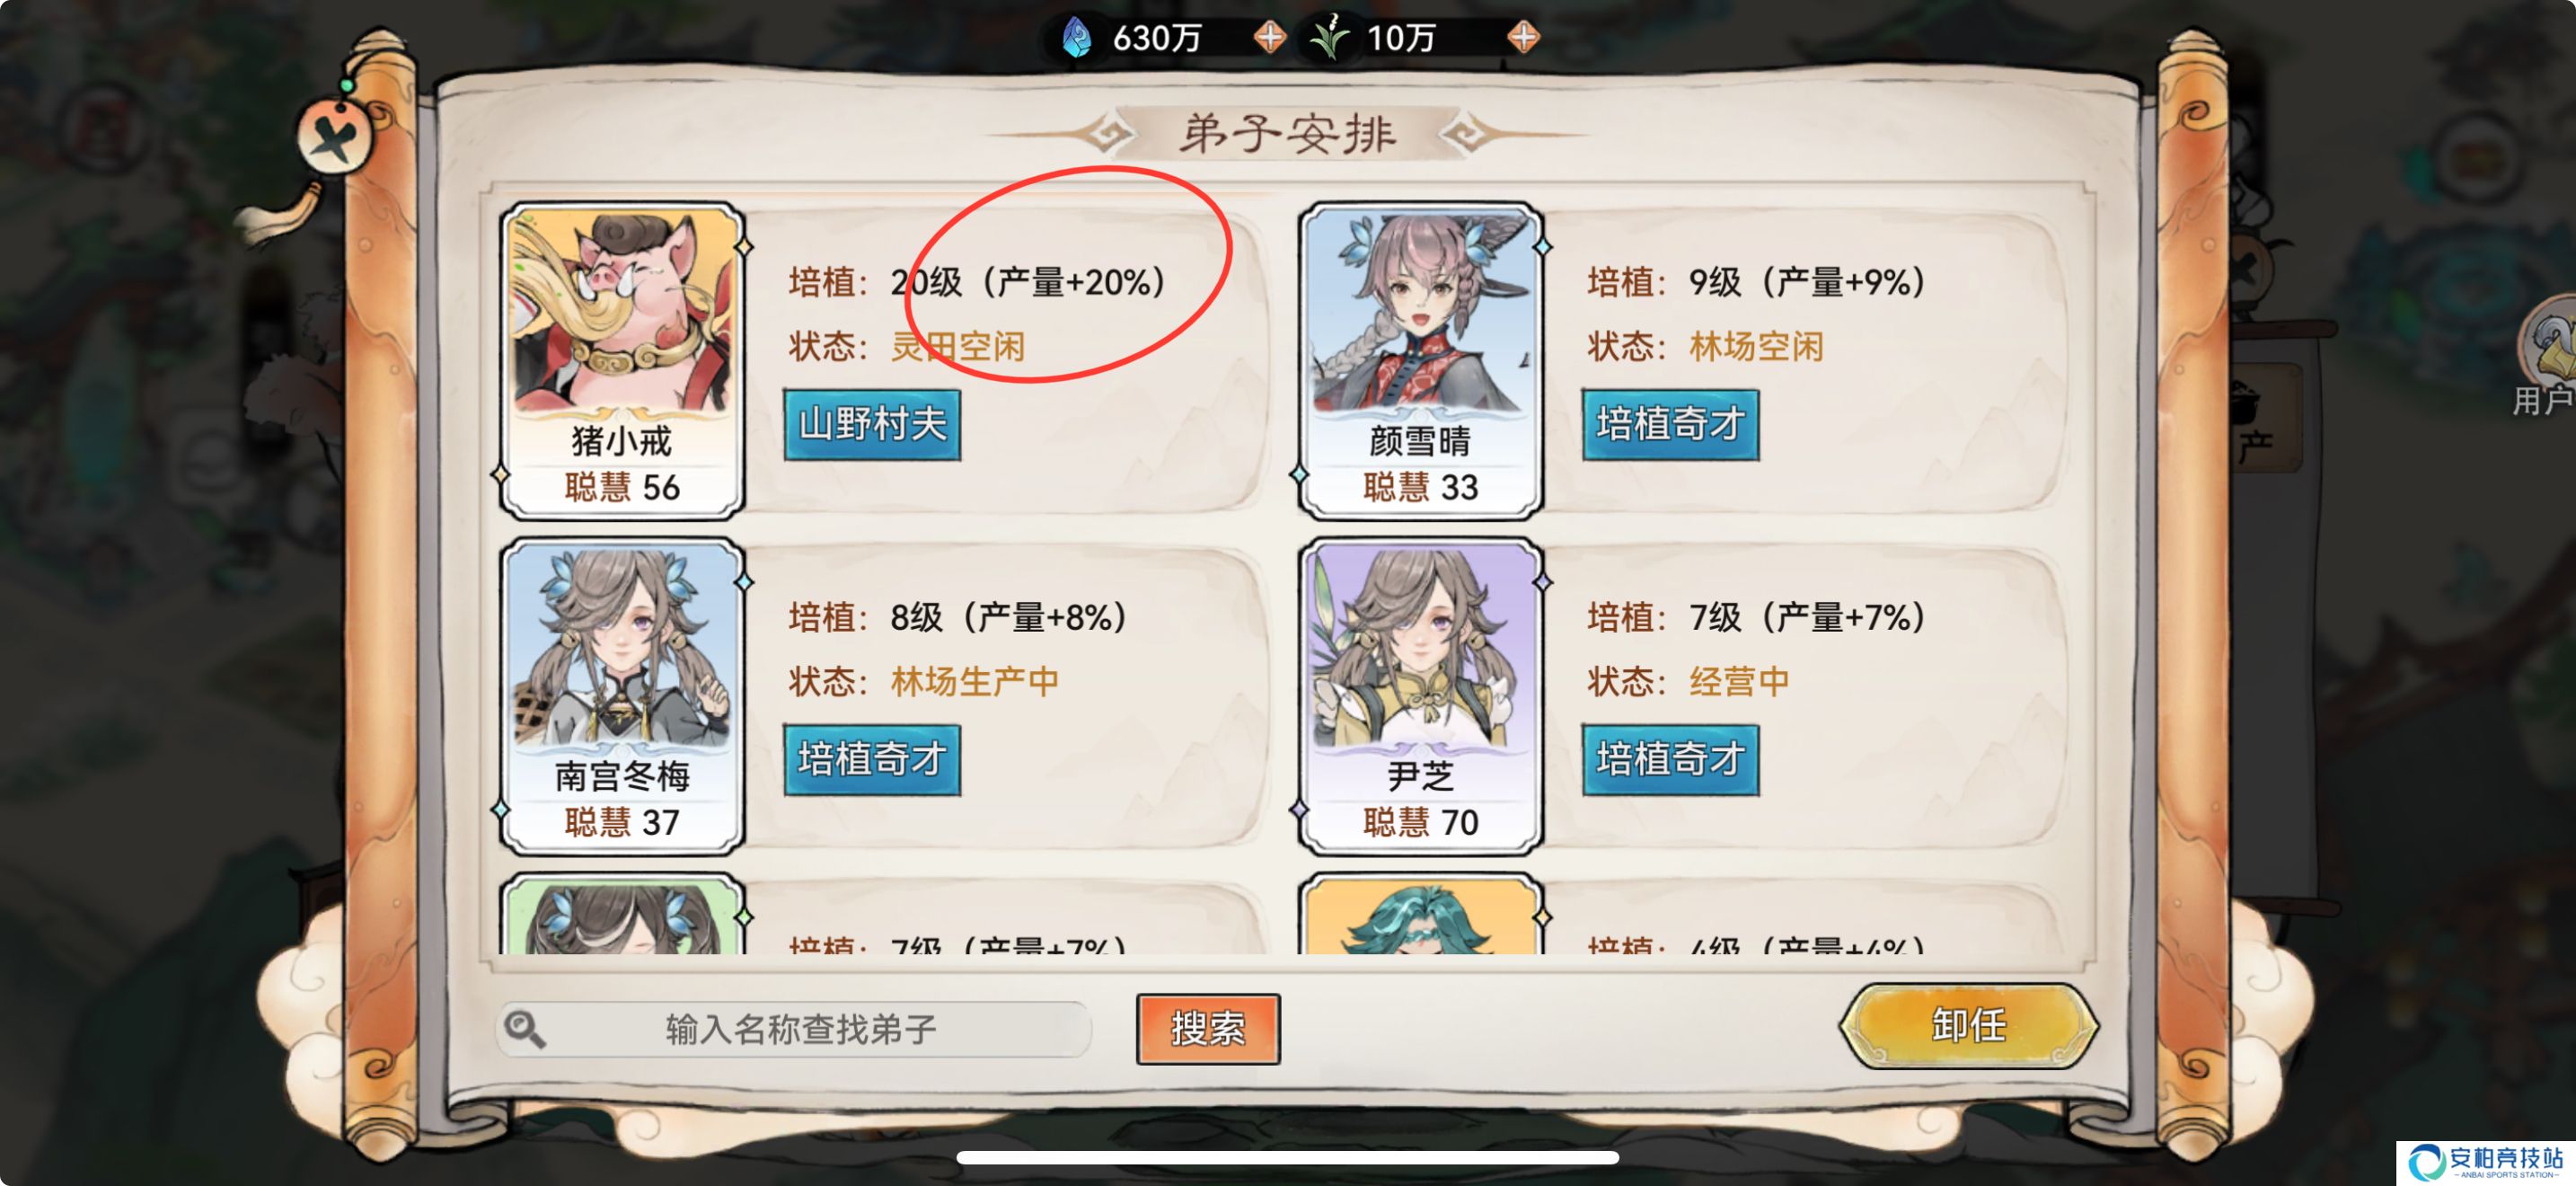Close the disciple arrangement scroll

tap(335, 136)
